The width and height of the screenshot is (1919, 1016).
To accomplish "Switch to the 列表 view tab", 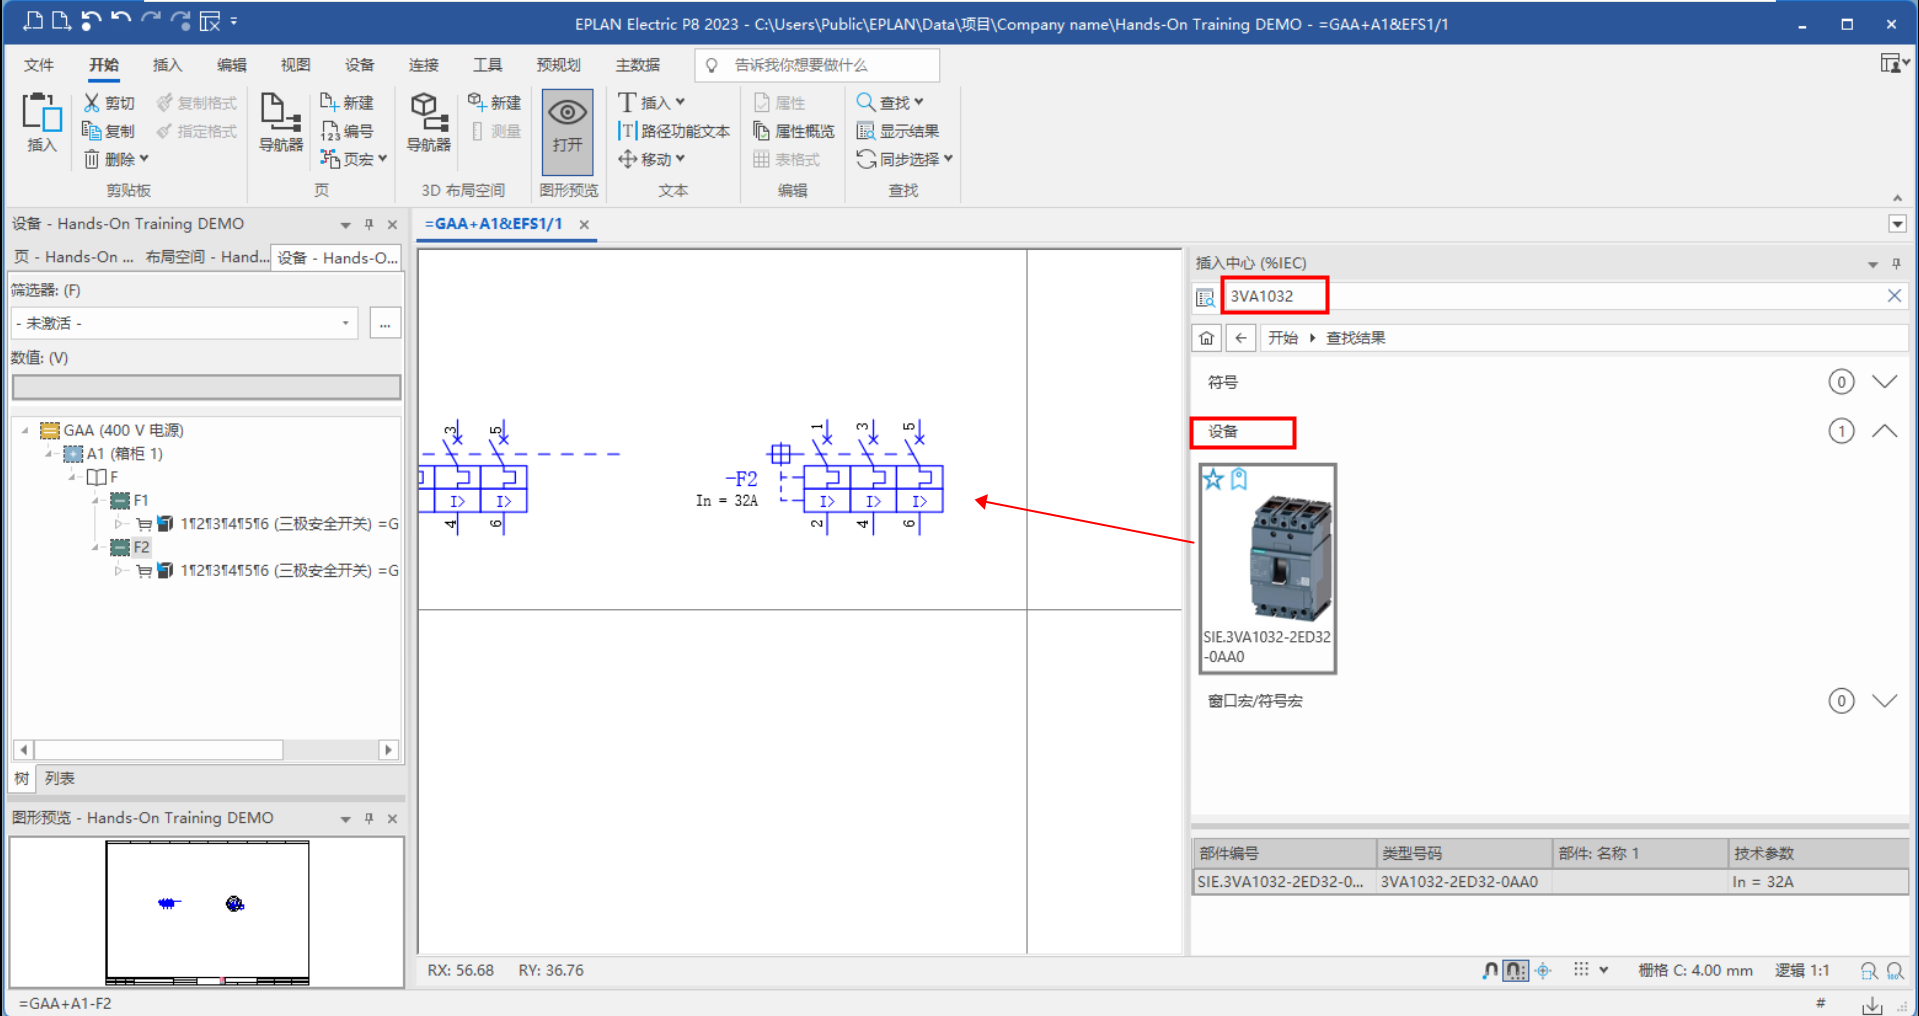I will click(59, 778).
